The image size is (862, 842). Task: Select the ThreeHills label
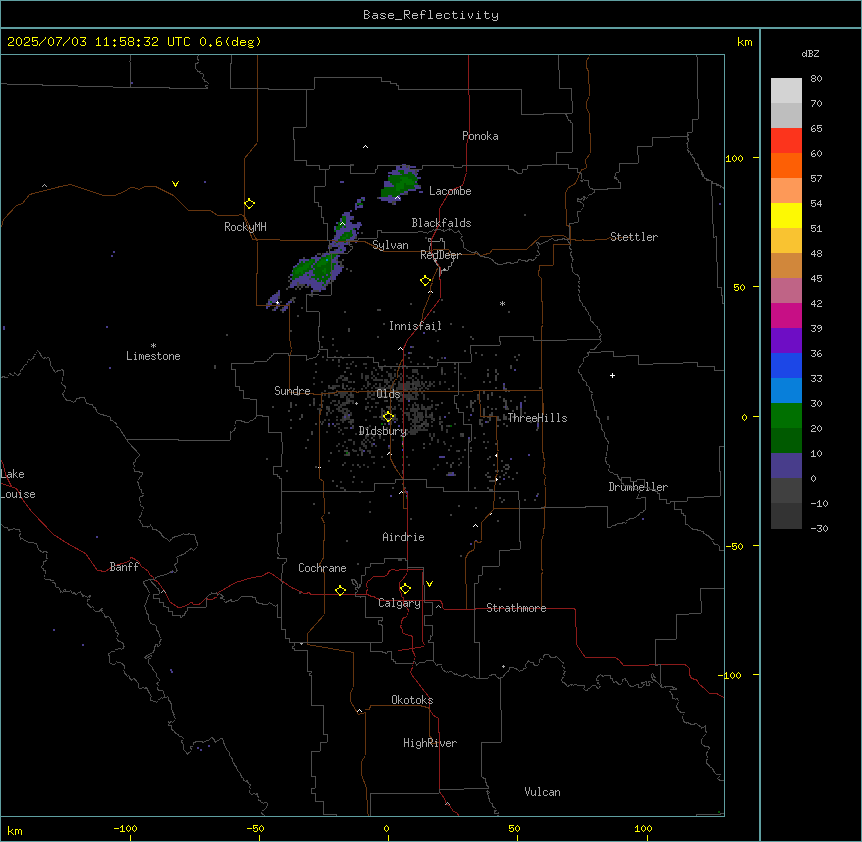point(537,418)
